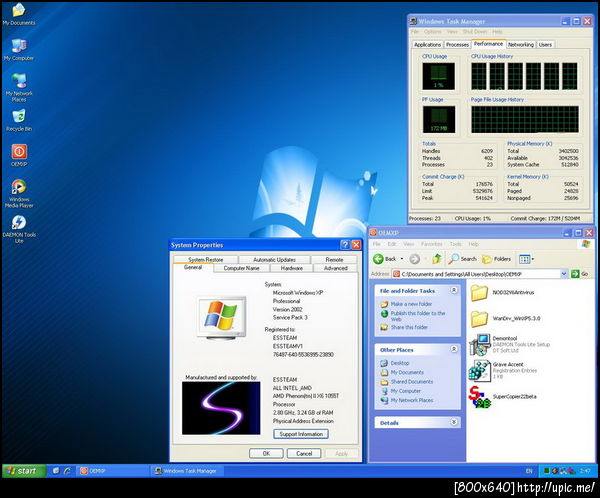Go to My Documents under Other Places
This screenshot has width=600, height=498.
(x=407, y=372)
